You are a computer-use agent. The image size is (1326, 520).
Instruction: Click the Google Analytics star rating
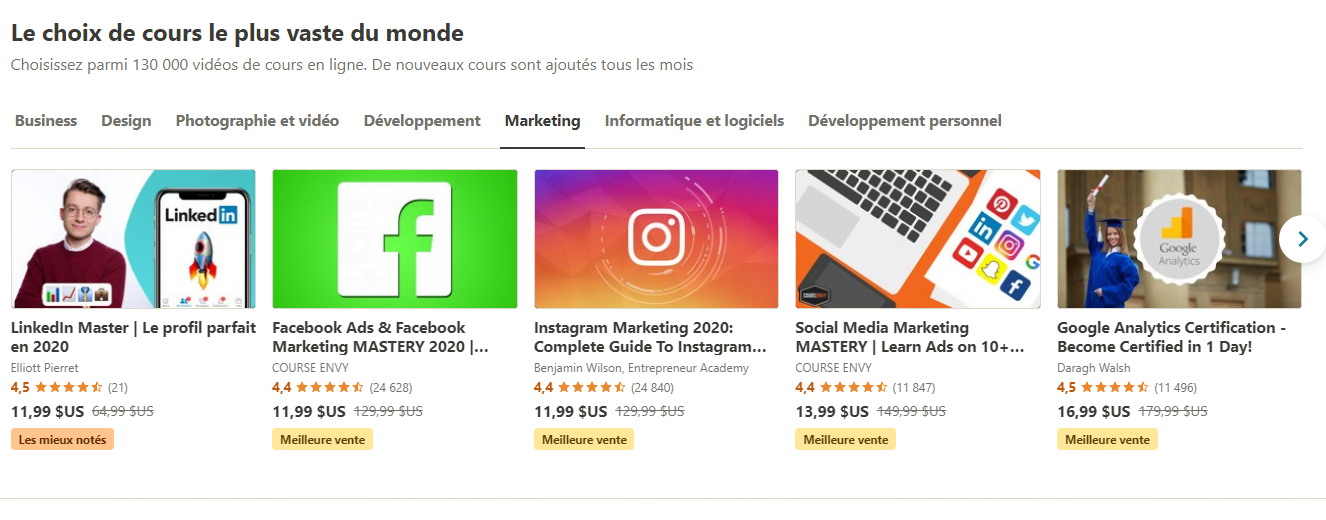point(1115,388)
